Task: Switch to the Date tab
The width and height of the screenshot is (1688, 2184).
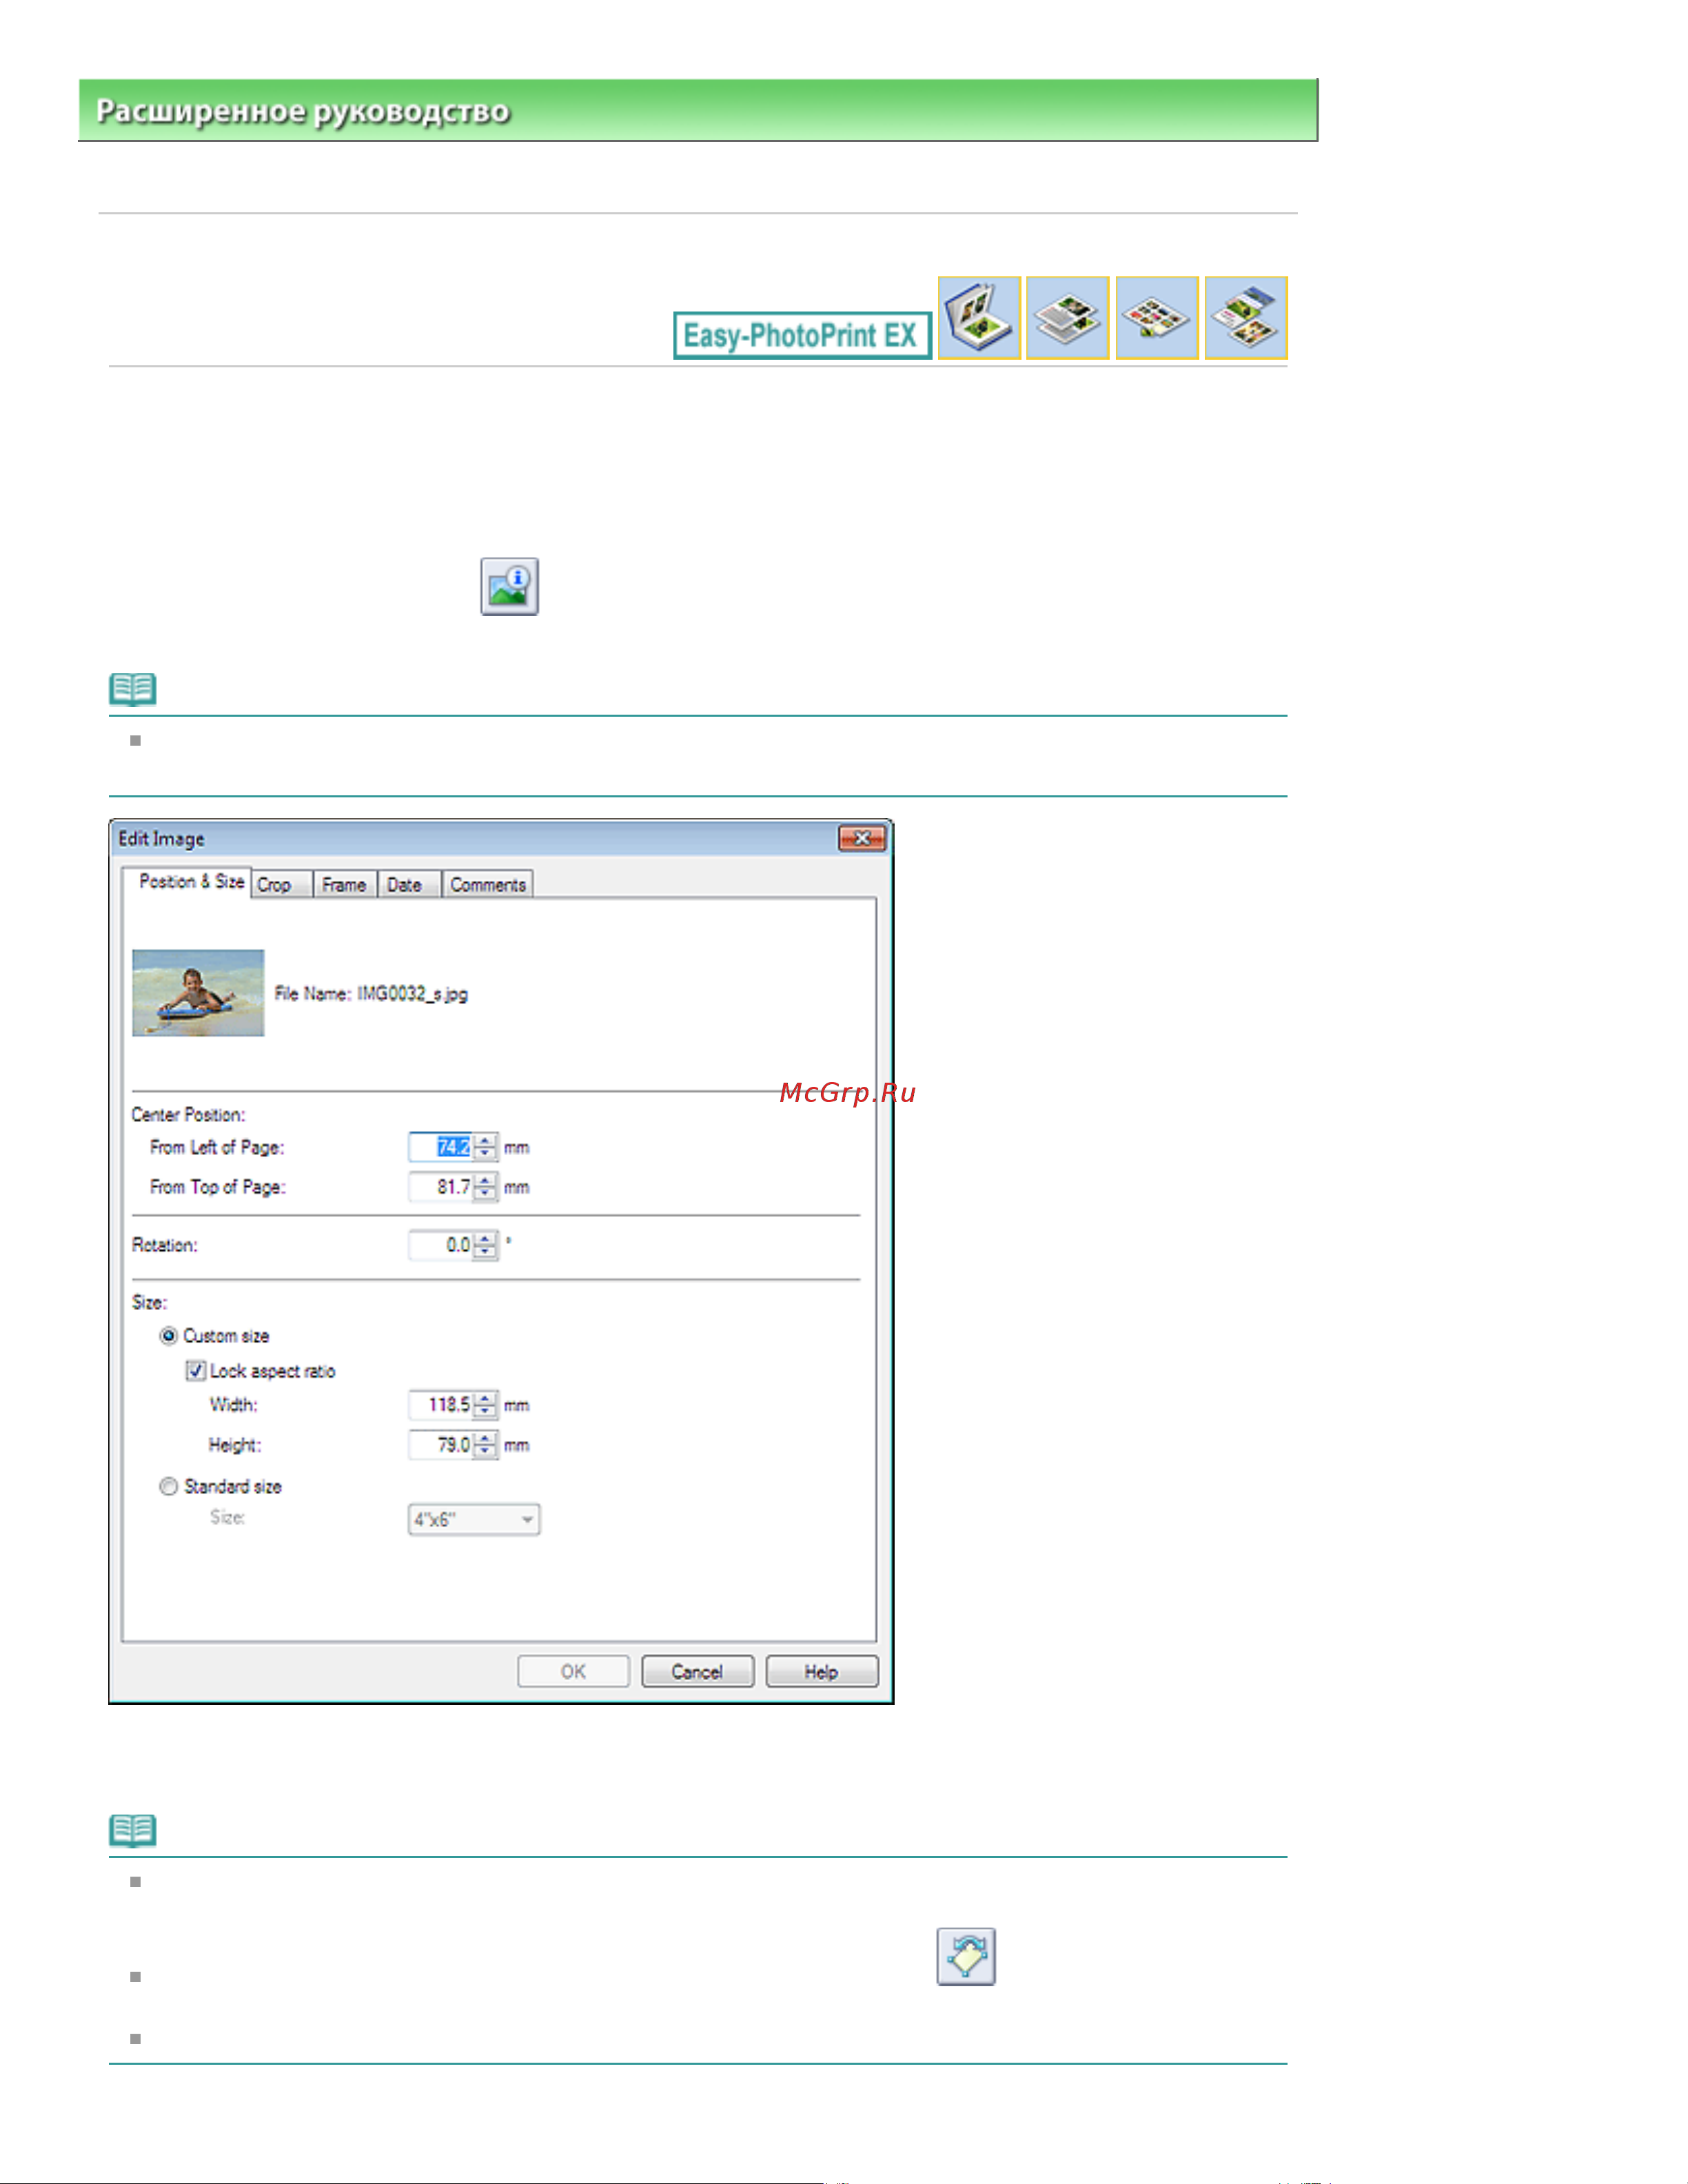Action: click(x=408, y=885)
